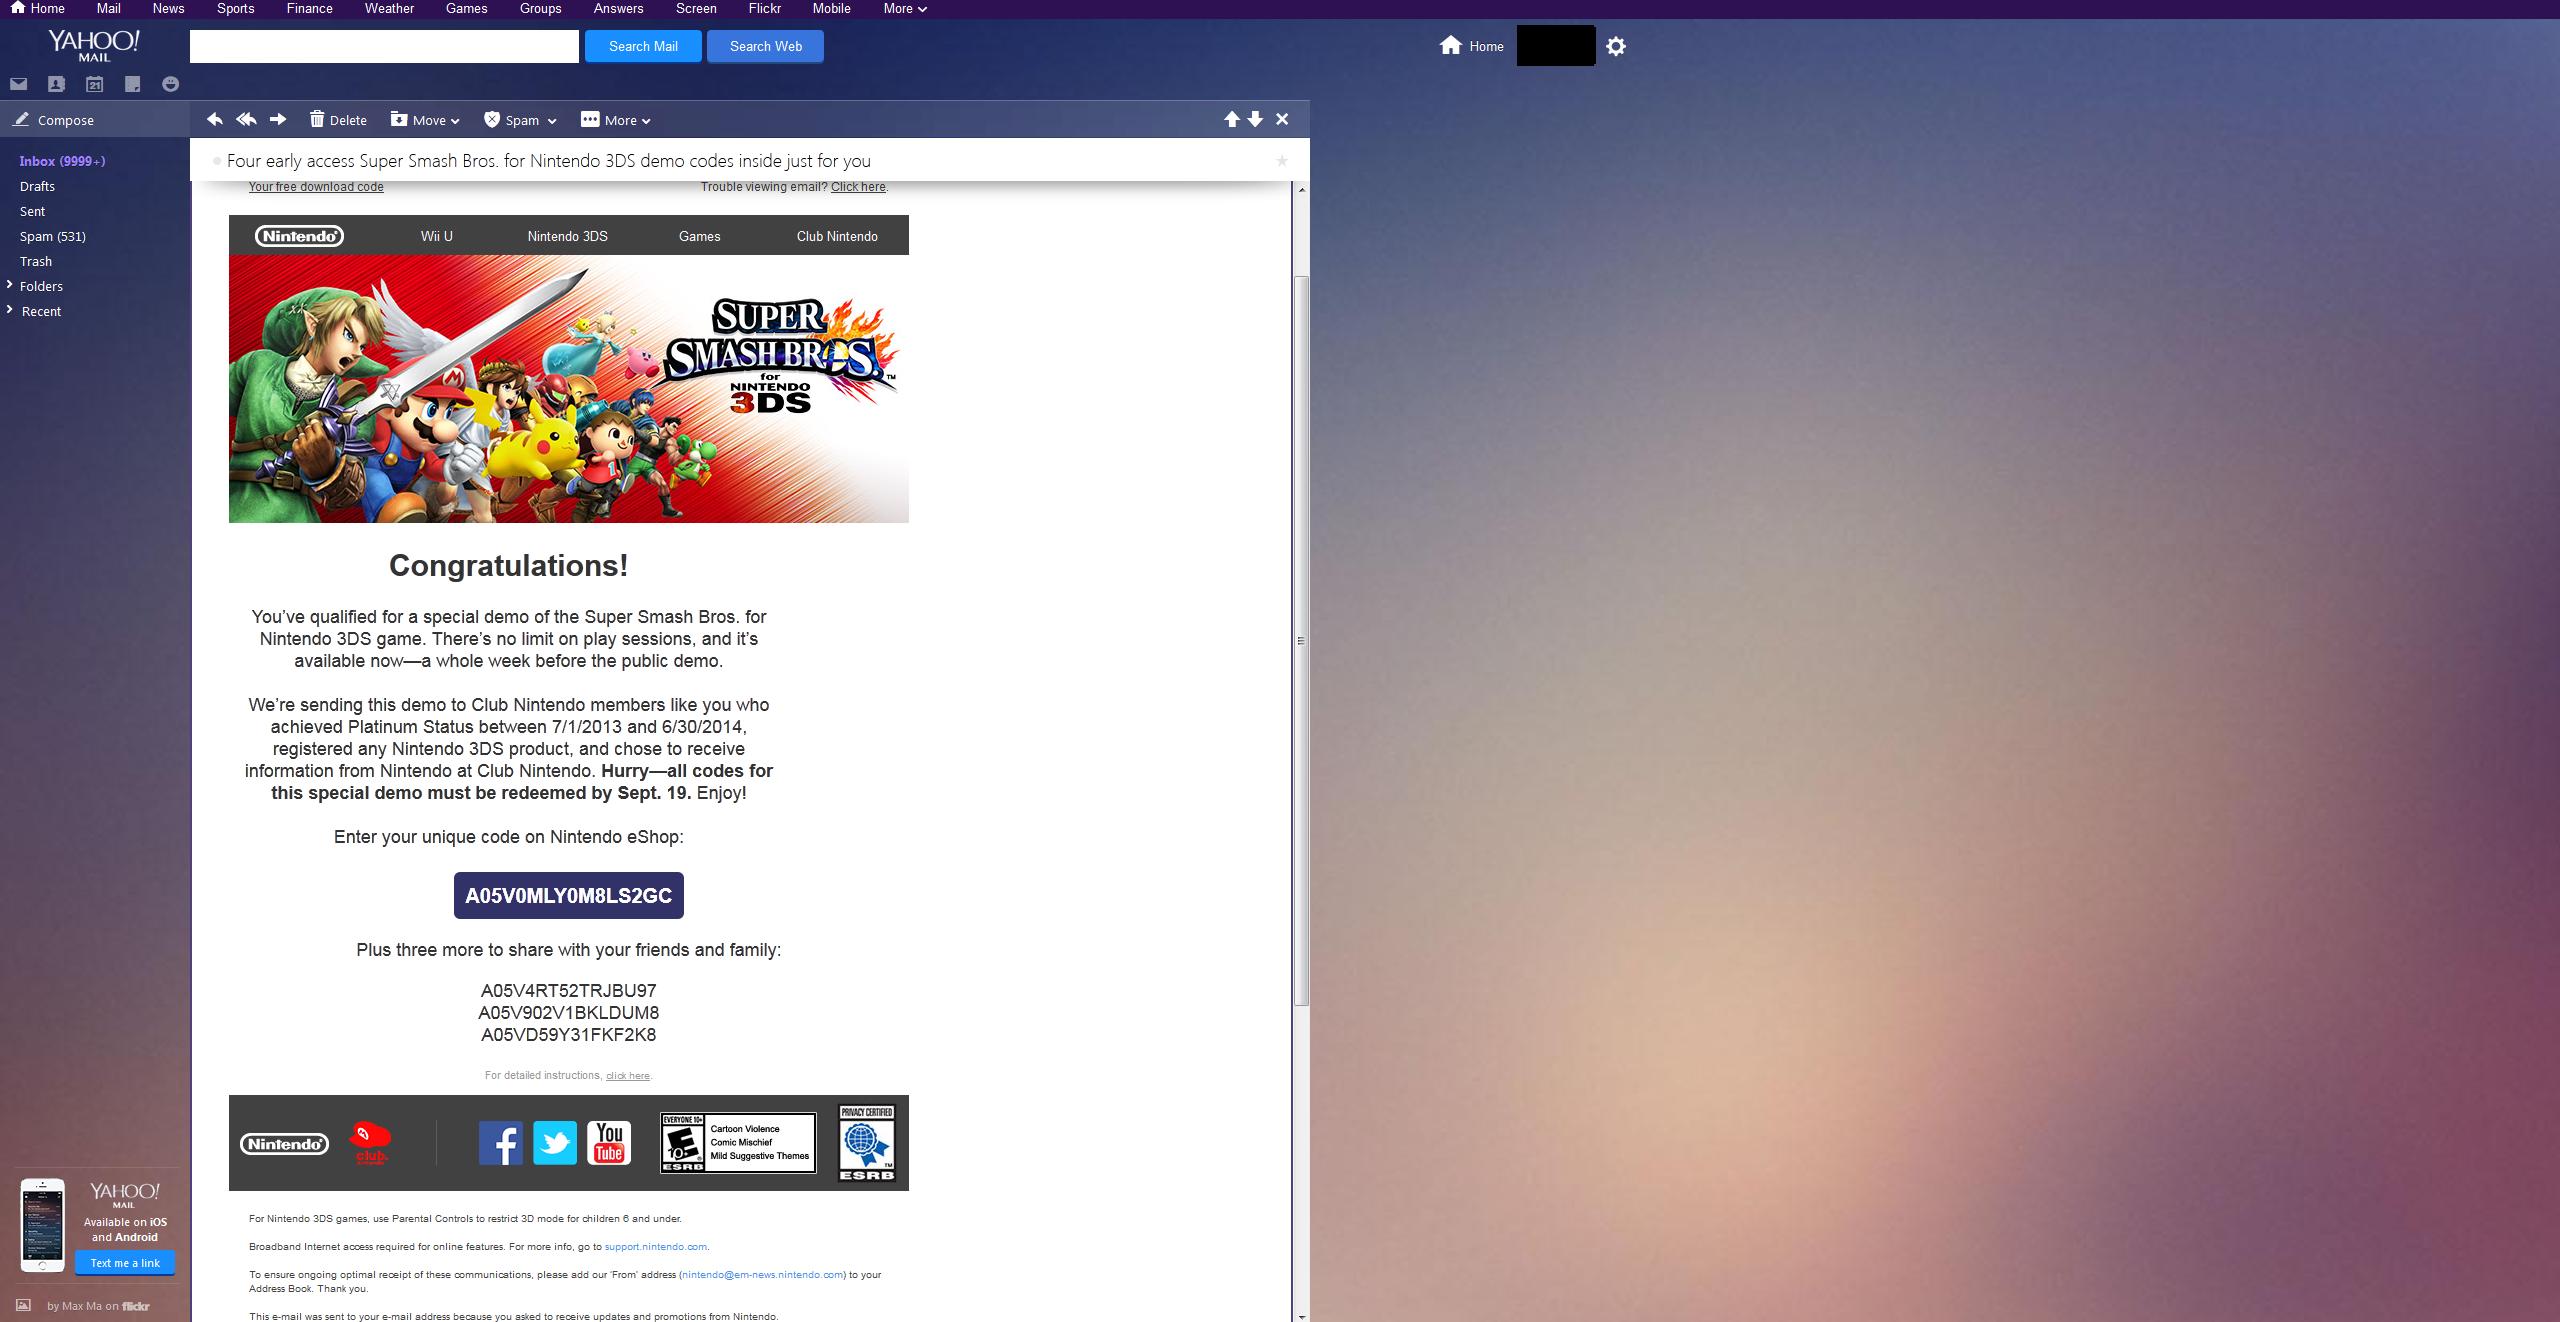Click the Reply All icon

point(246,120)
